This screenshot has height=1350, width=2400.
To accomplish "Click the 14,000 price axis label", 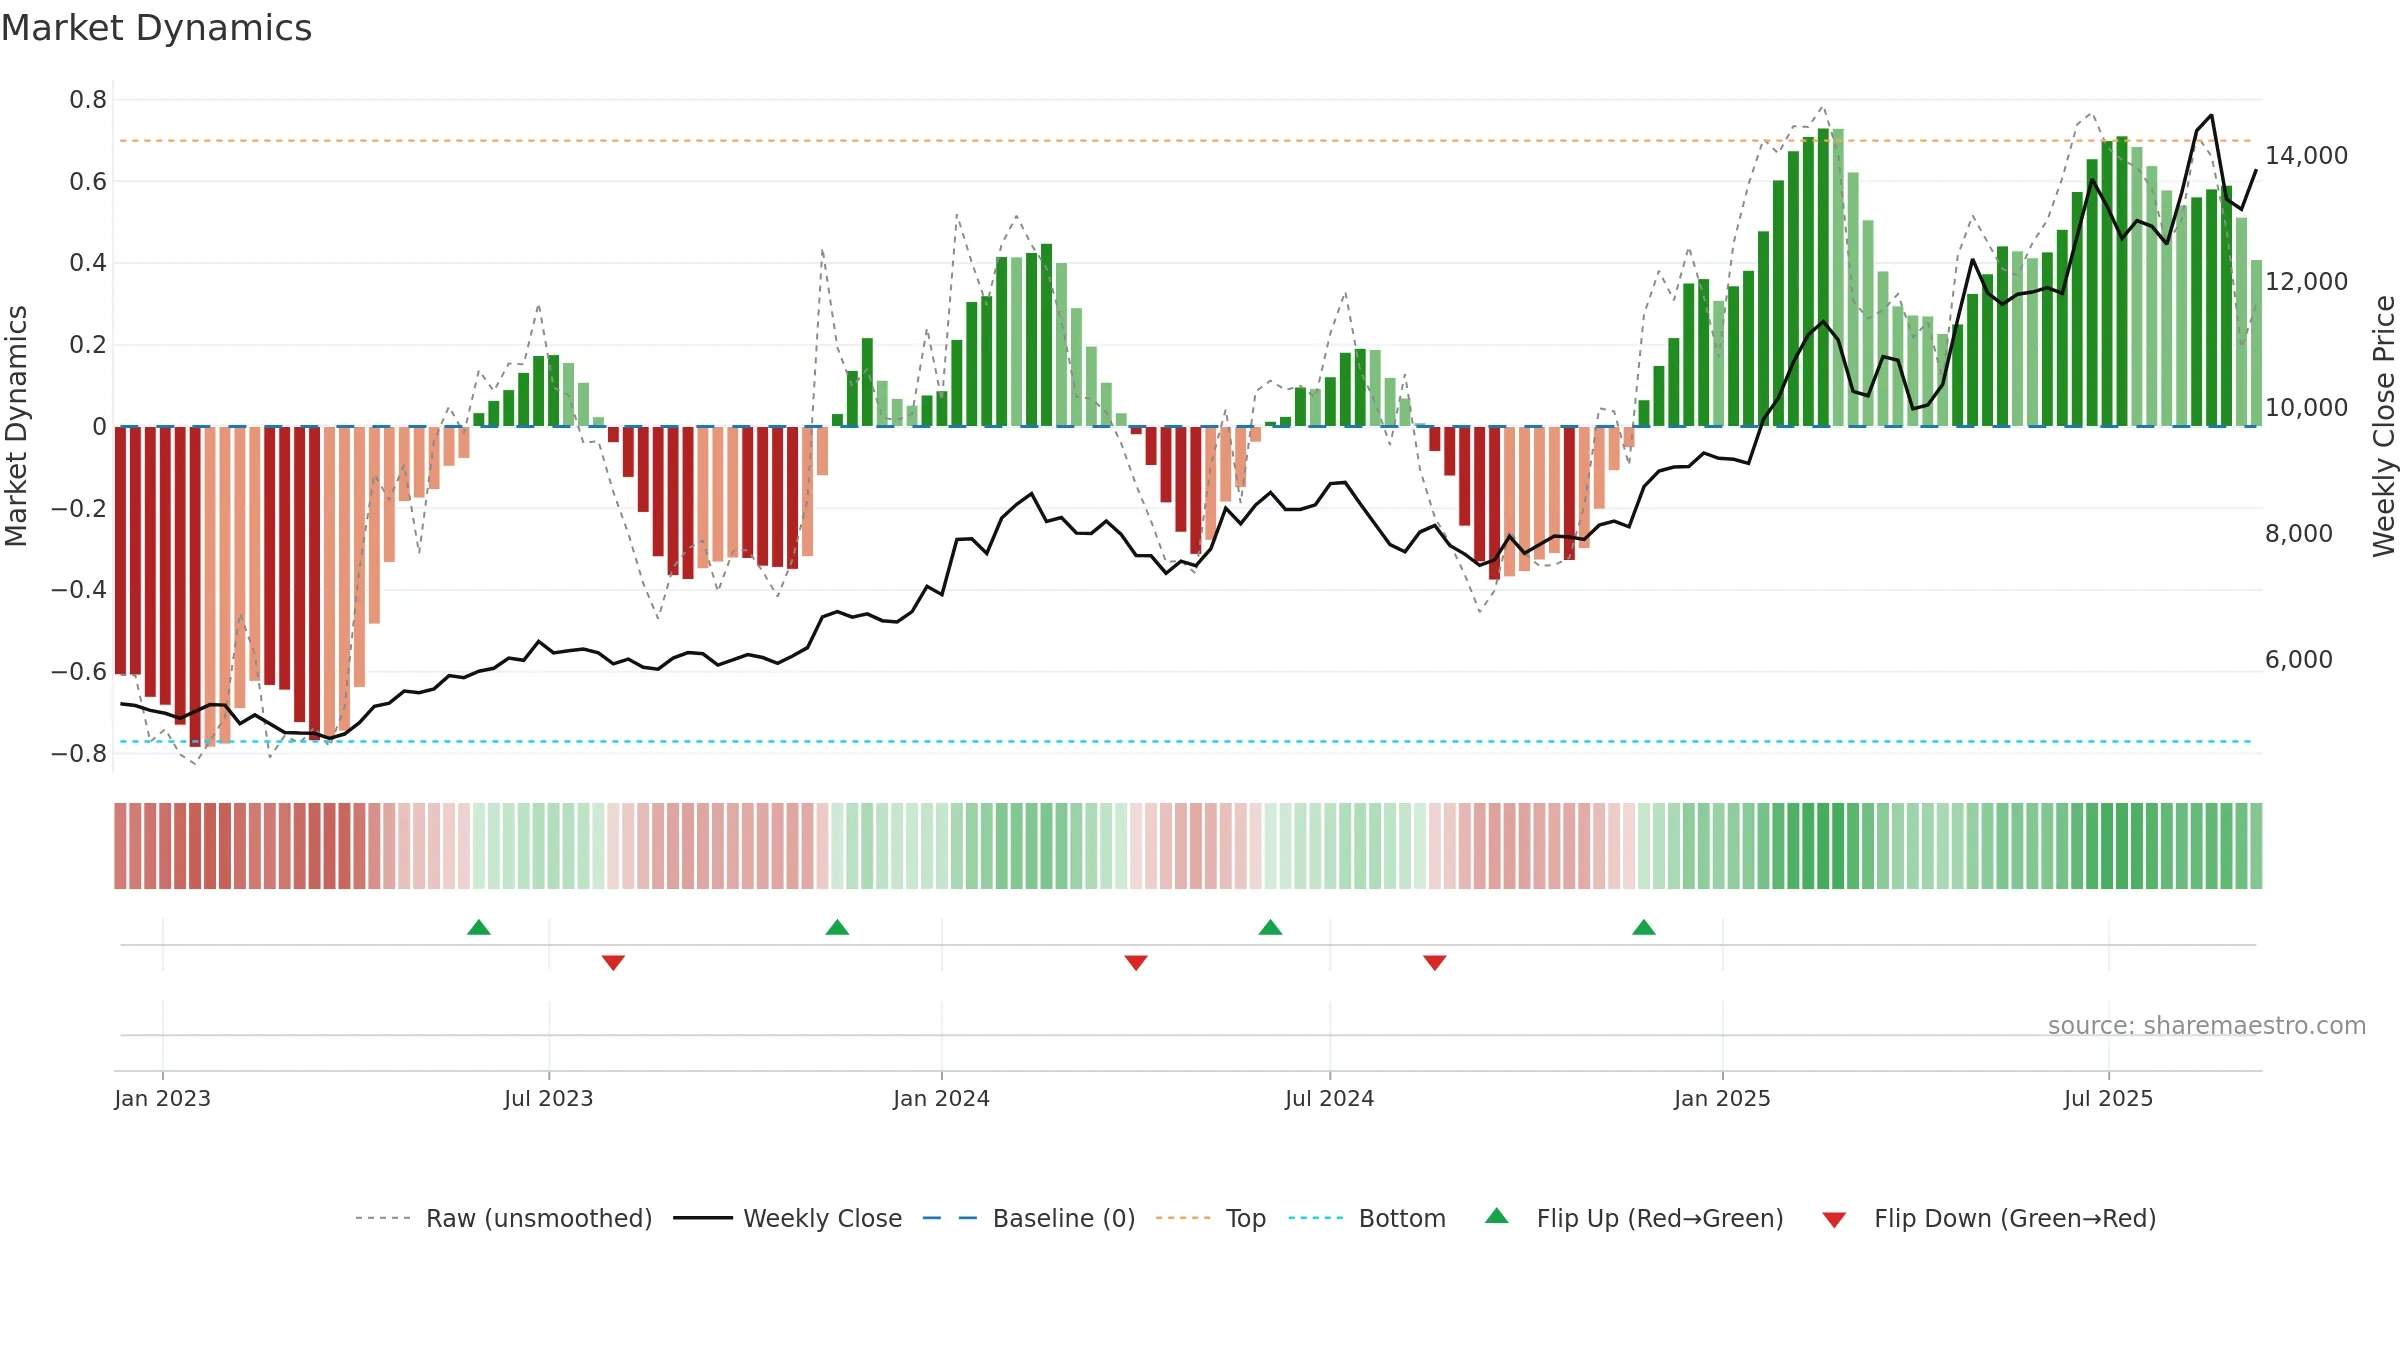I will (x=2307, y=156).
